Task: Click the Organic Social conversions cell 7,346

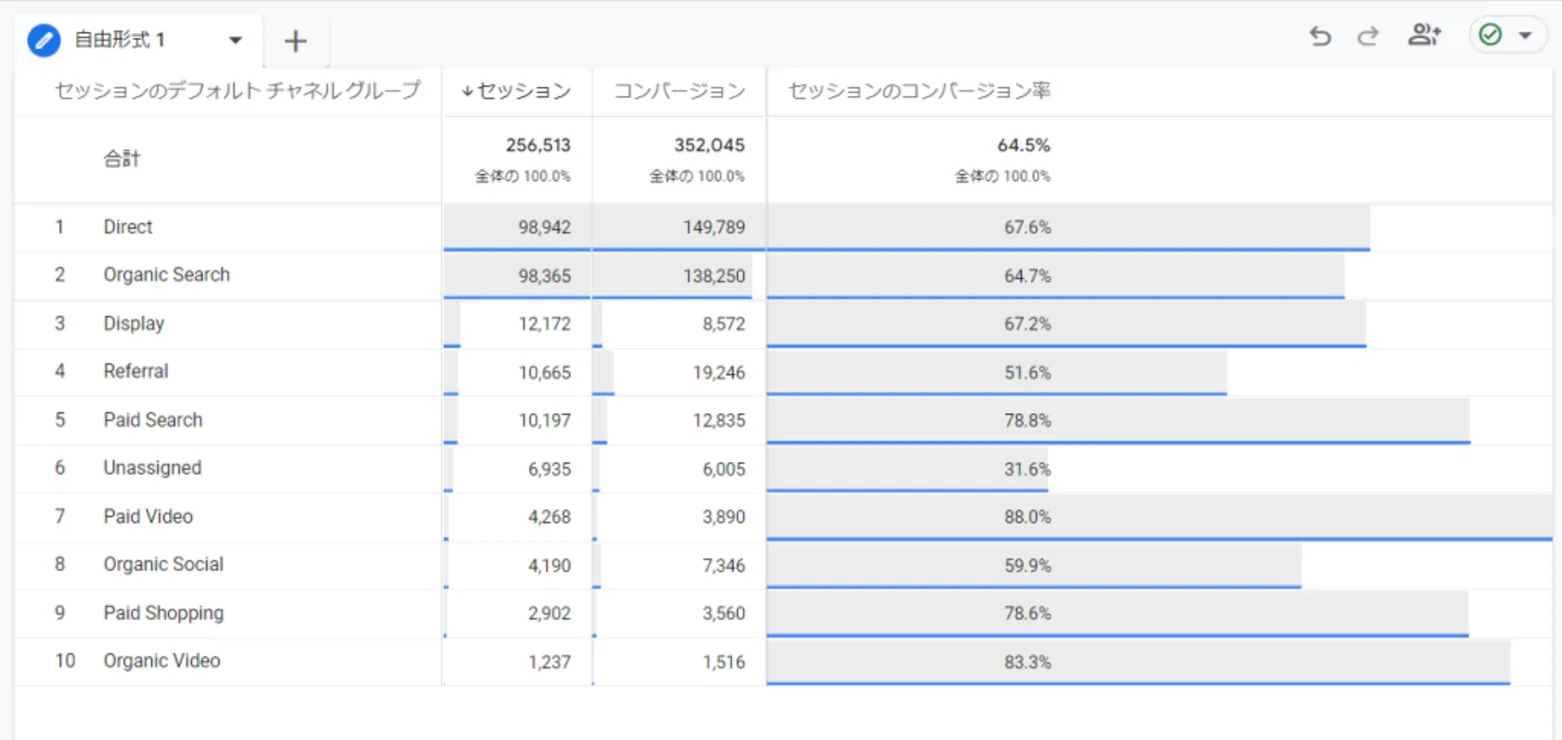Action: click(x=724, y=565)
